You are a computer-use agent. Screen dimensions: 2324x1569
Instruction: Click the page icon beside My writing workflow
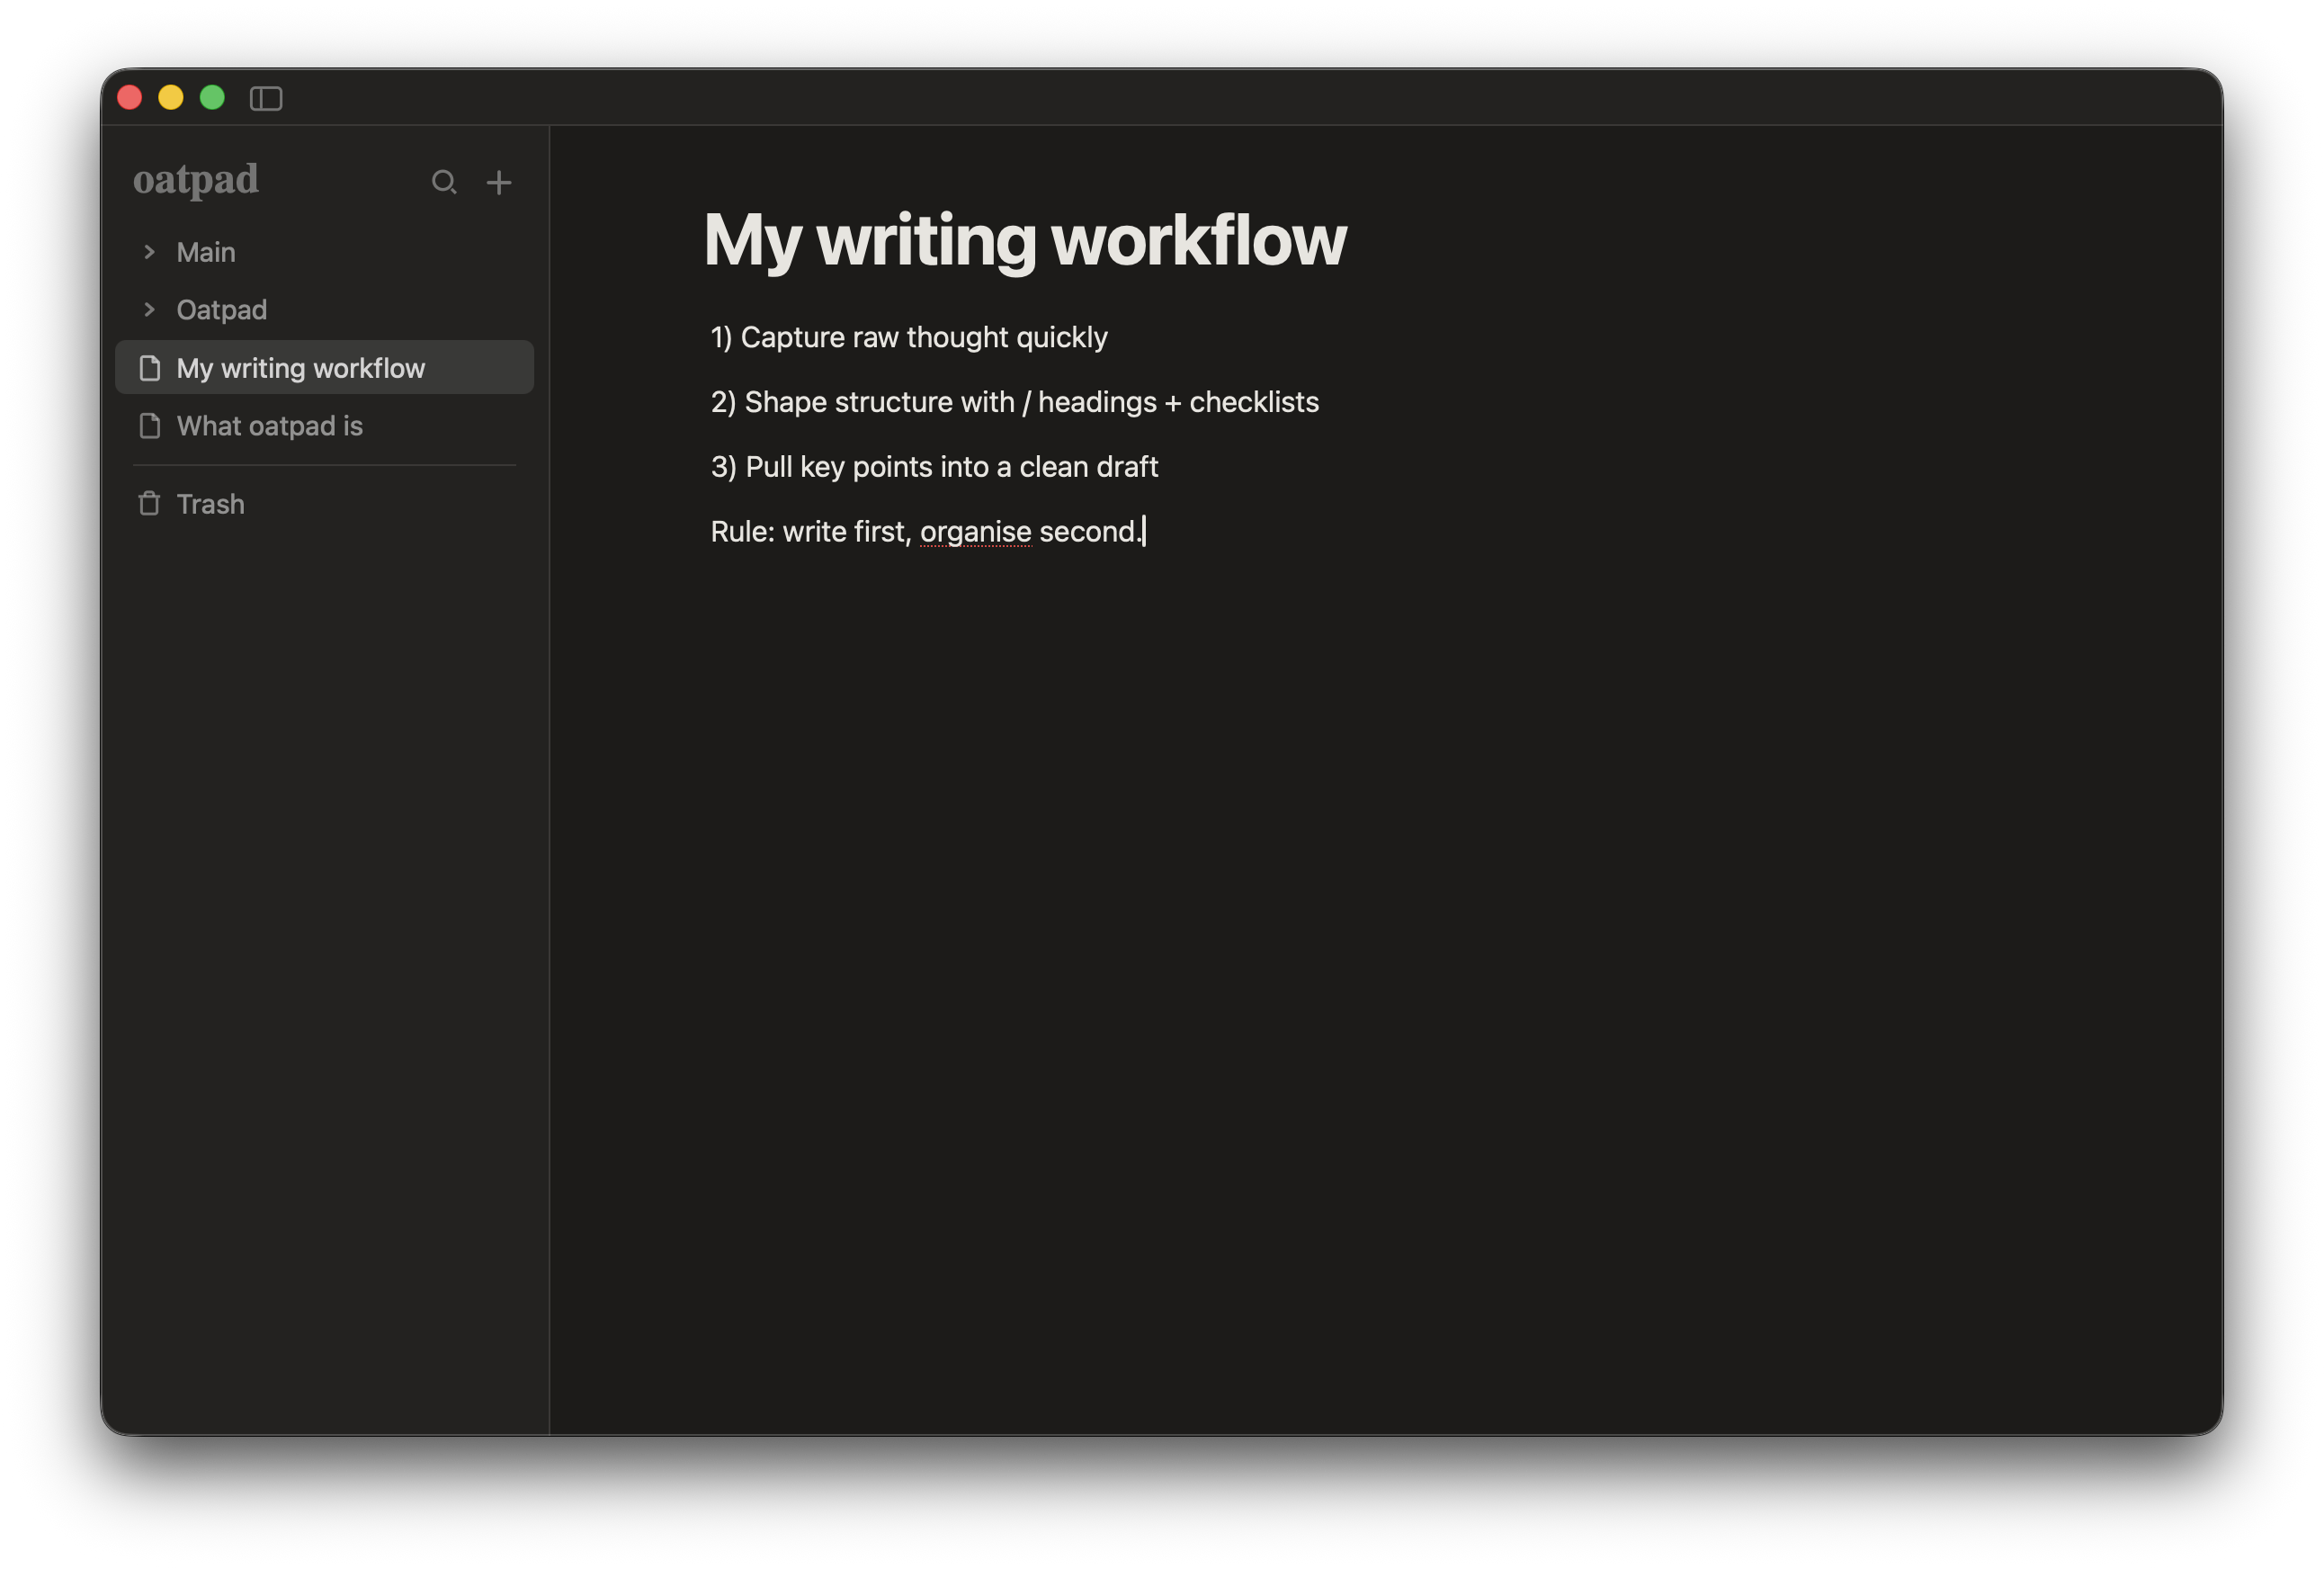click(150, 367)
